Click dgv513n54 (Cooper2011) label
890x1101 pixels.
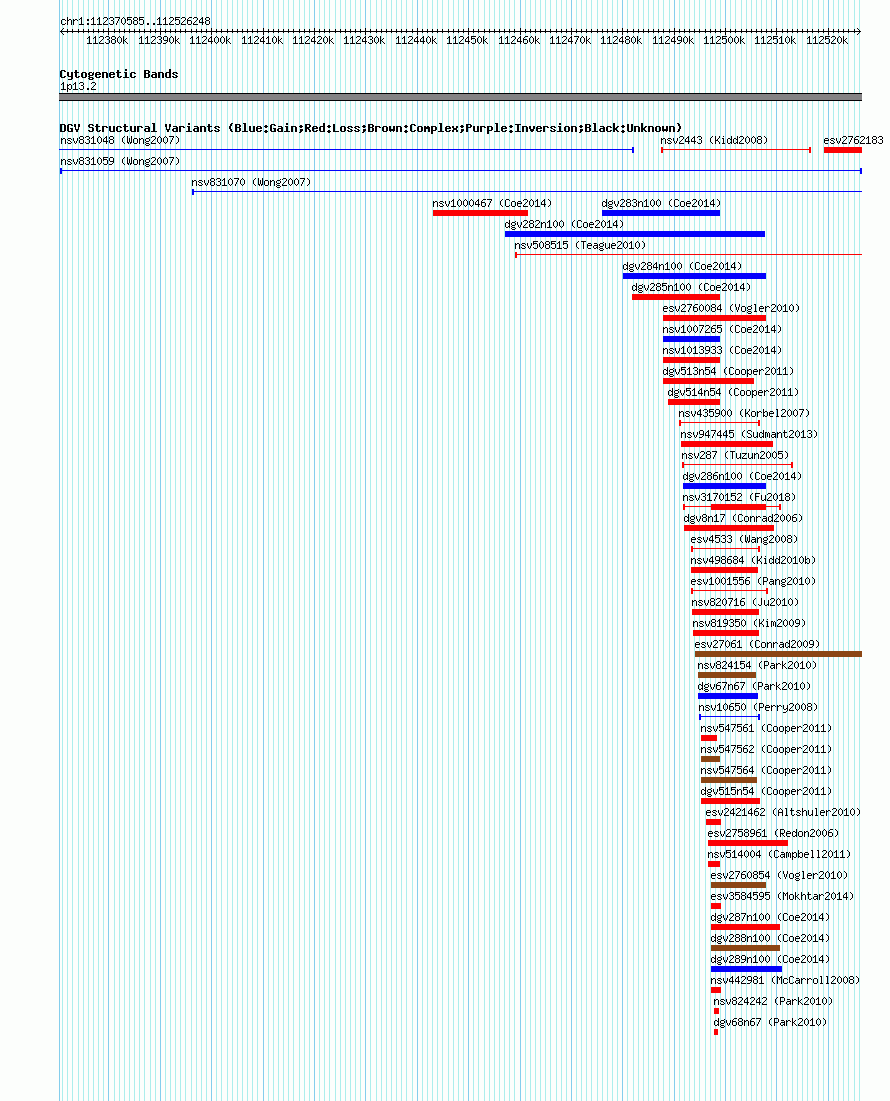pyautogui.click(x=728, y=371)
